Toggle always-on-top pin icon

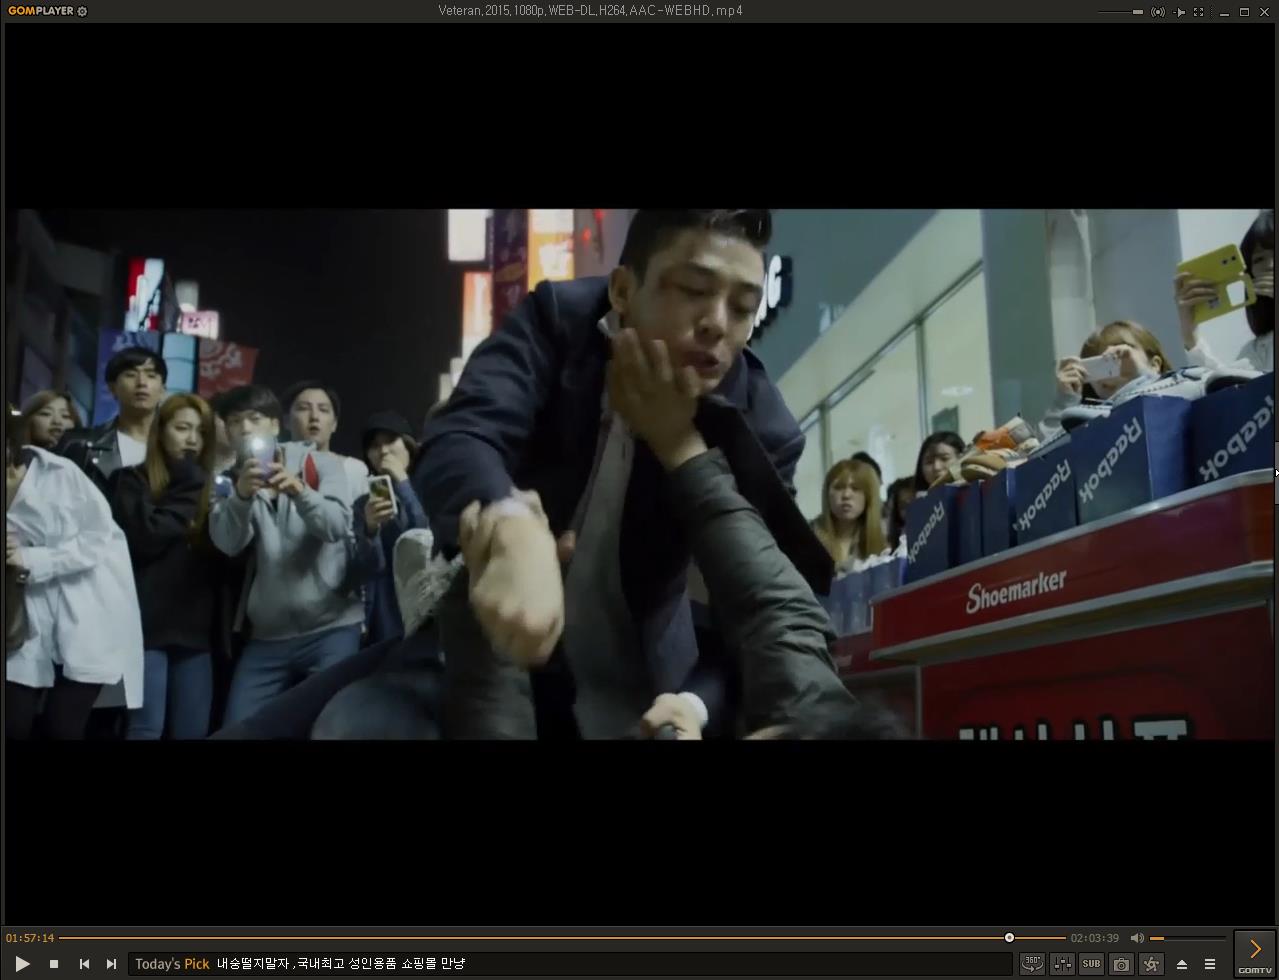click(1179, 12)
